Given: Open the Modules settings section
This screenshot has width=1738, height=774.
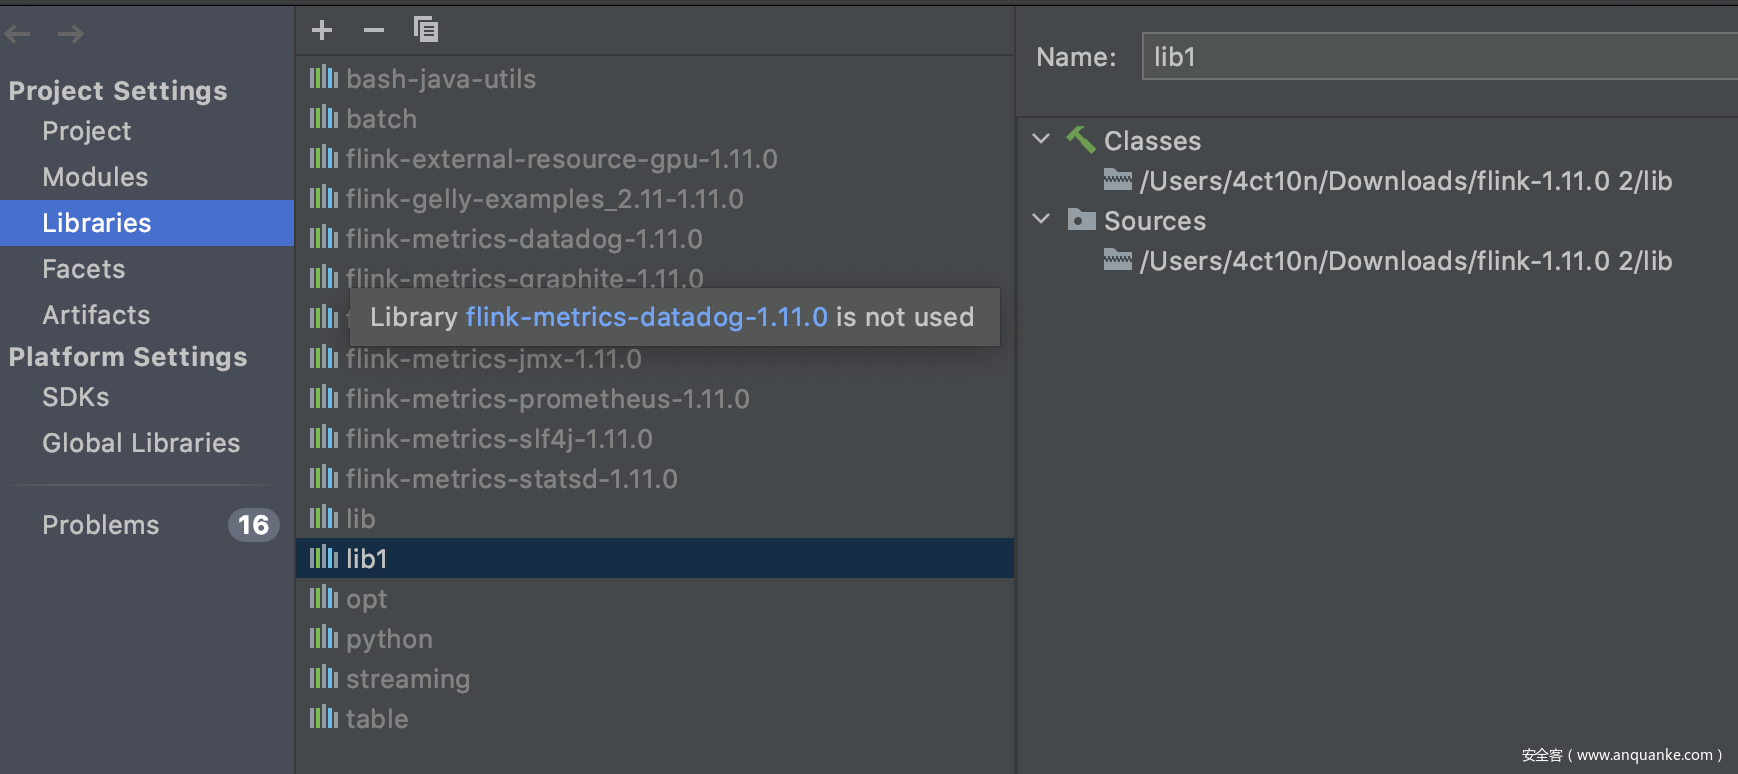Looking at the screenshot, I should [95, 177].
